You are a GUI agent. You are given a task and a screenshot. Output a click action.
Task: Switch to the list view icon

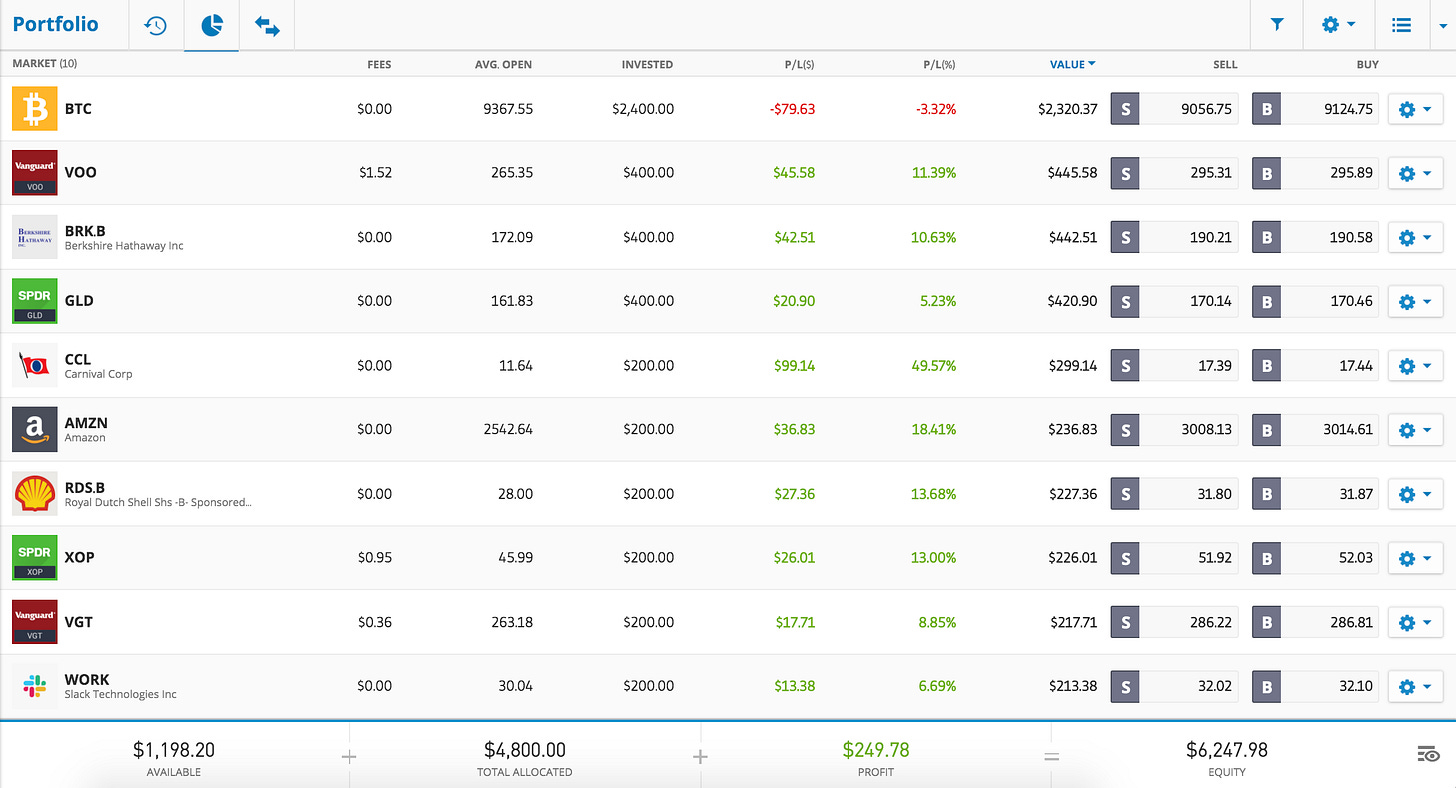(1402, 25)
